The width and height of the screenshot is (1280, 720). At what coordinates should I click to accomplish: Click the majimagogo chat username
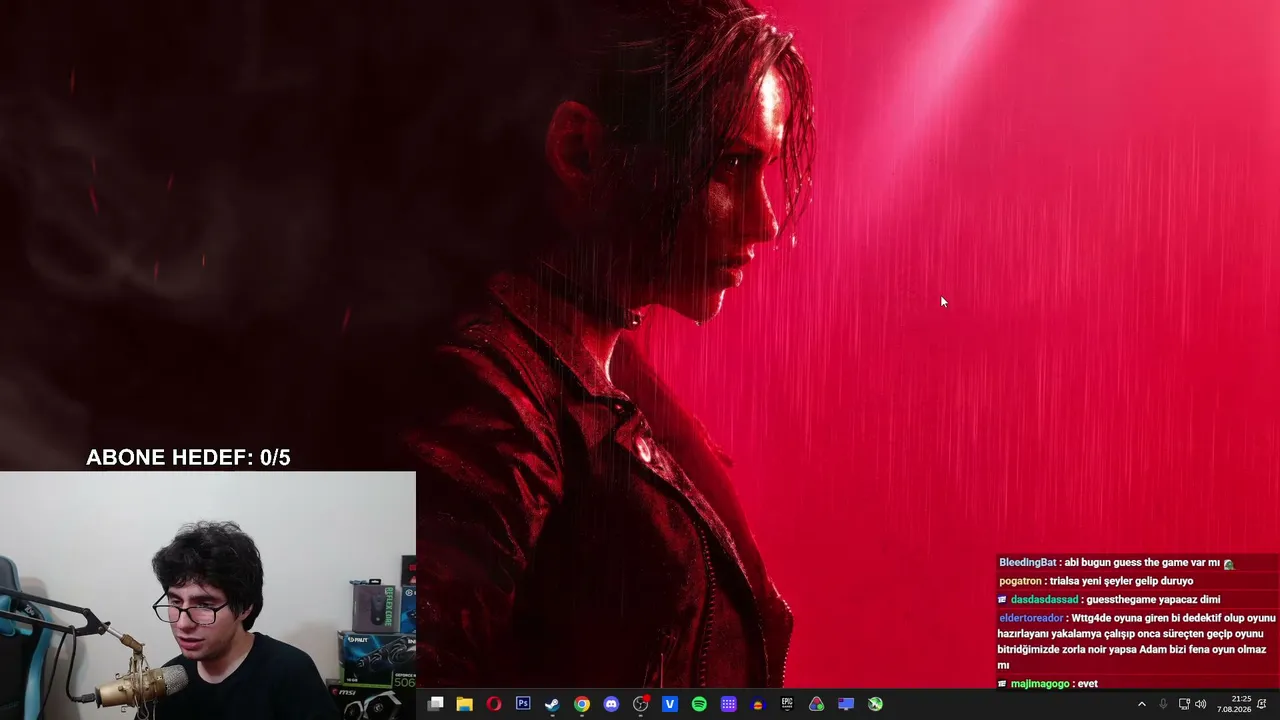coord(1040,684)
